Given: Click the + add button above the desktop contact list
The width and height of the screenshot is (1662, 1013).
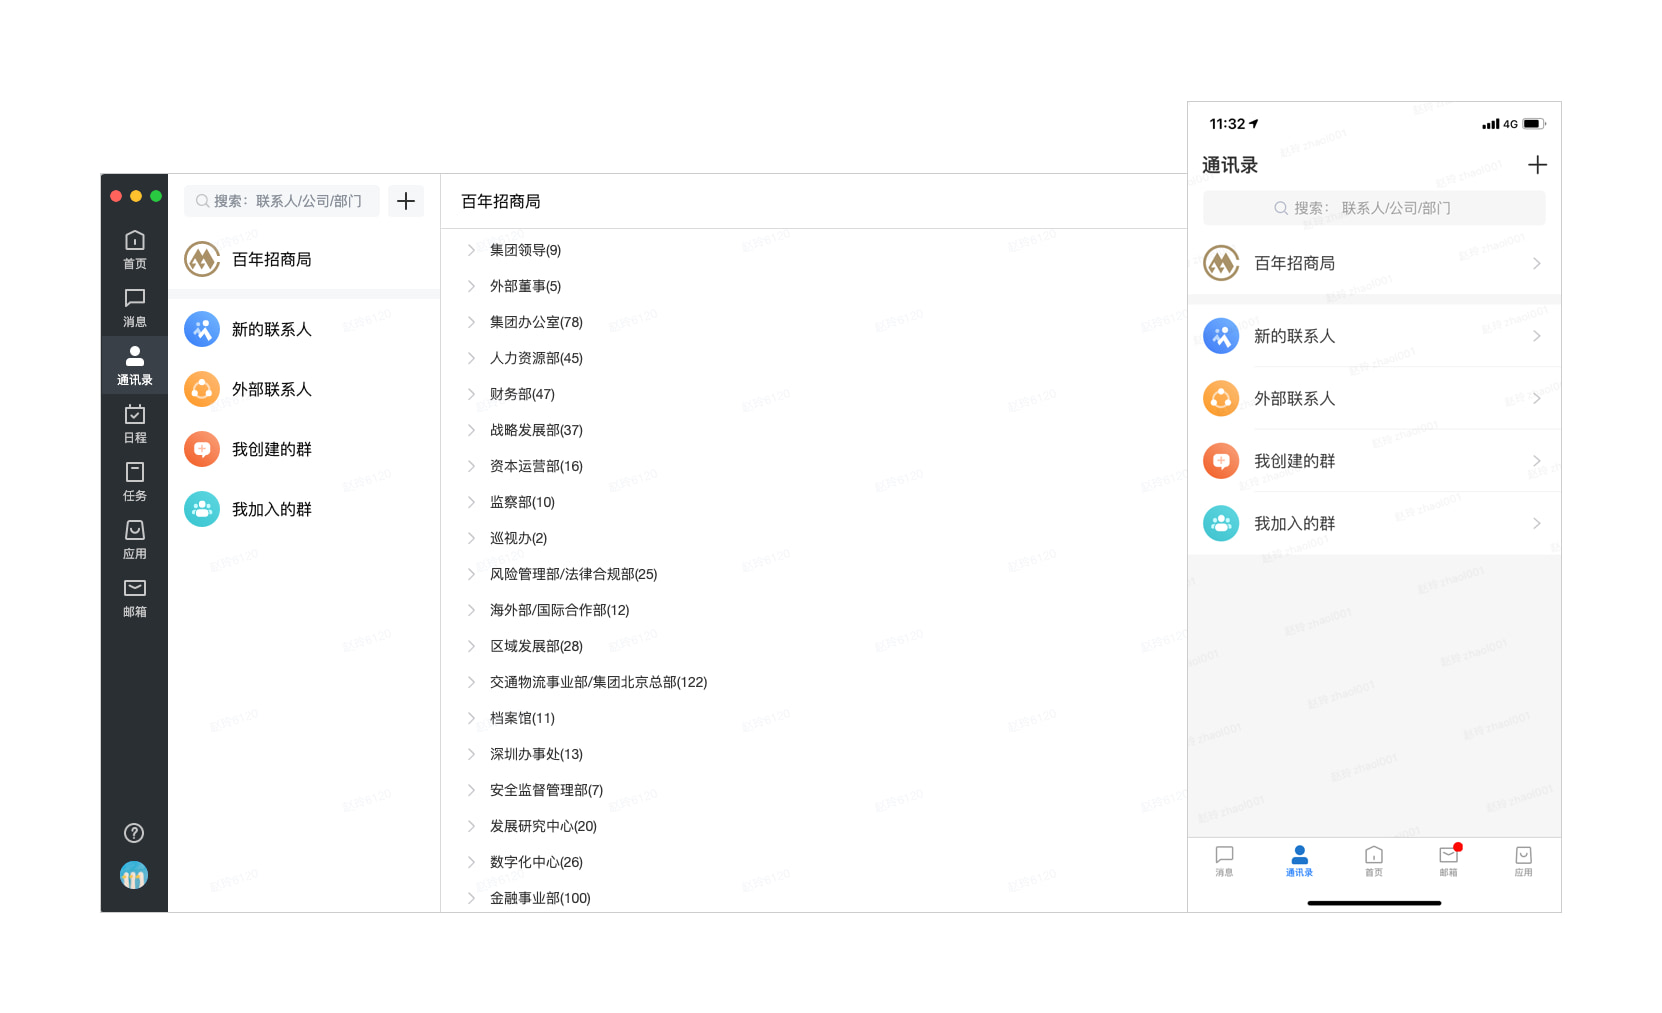Looking at the screenshot, I should (406, 201).
